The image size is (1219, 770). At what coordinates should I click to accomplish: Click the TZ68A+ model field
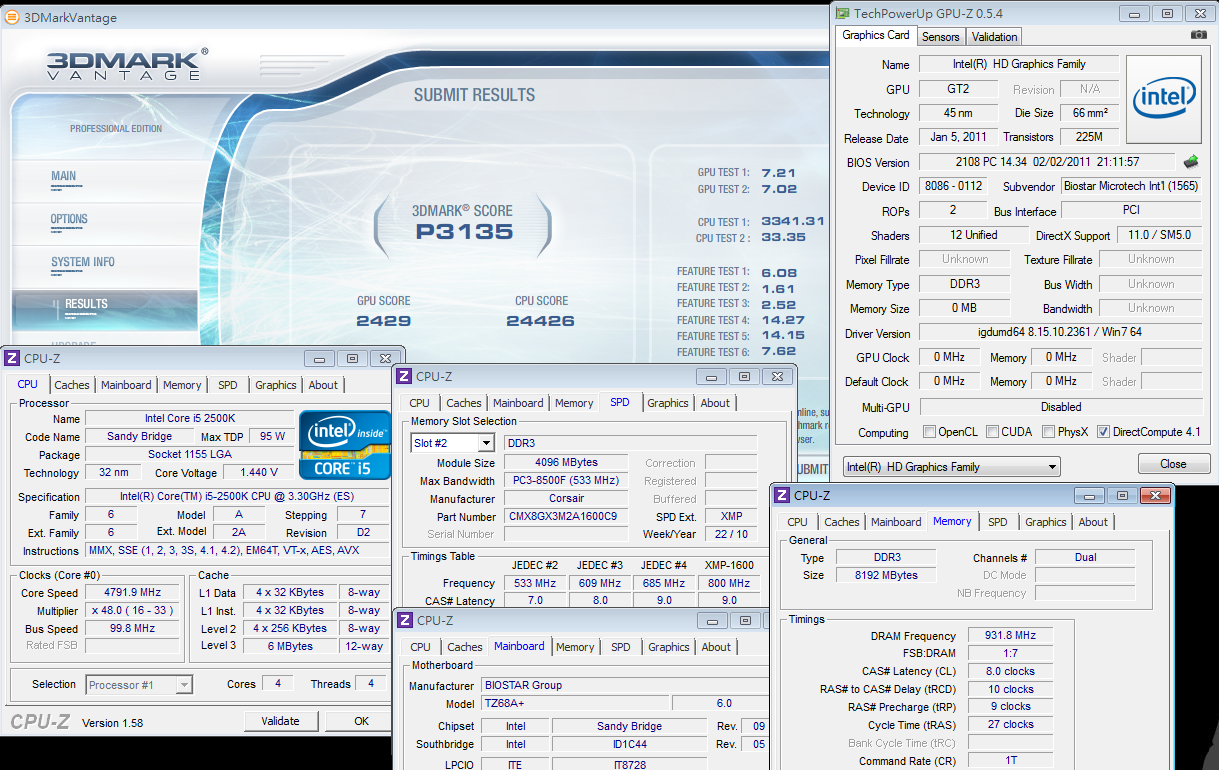tap(574, 703)
